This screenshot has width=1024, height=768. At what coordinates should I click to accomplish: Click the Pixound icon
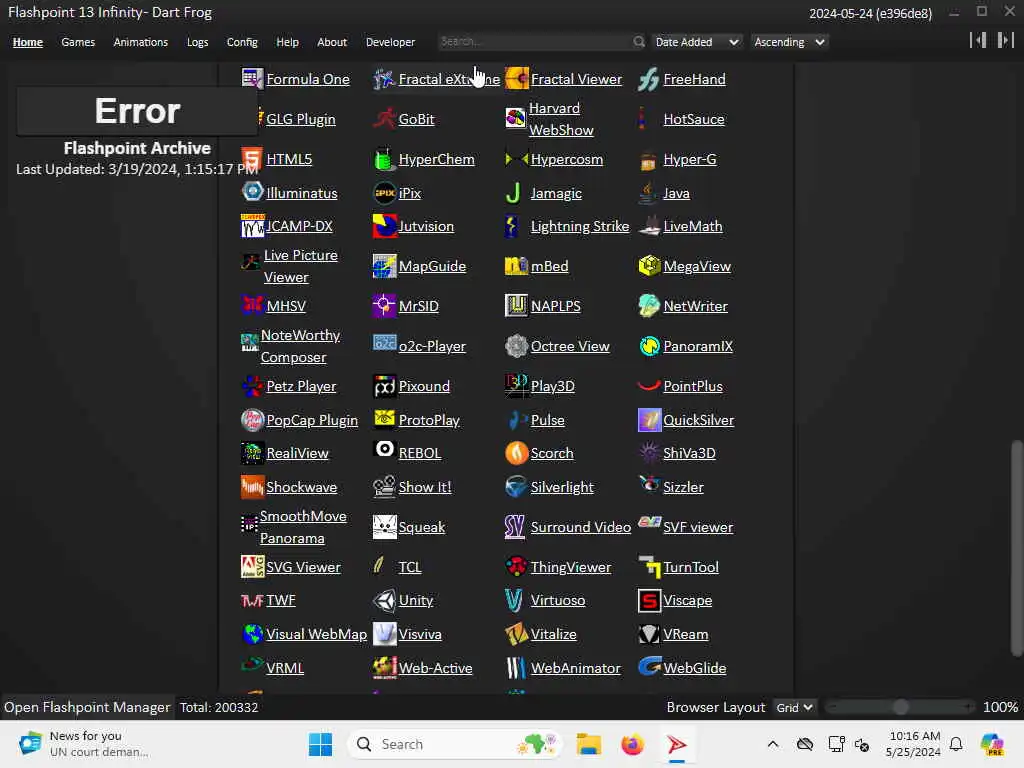click(x=384, y=386)
